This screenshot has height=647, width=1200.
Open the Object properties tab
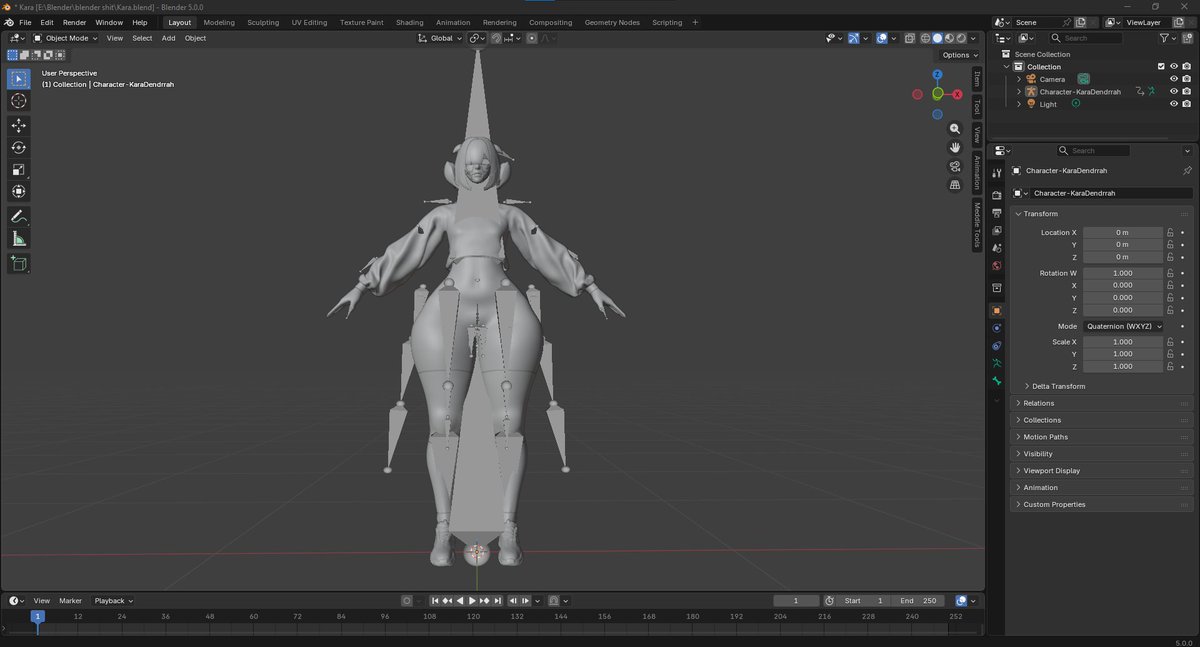pyautogui.click(x=997, y=311)
